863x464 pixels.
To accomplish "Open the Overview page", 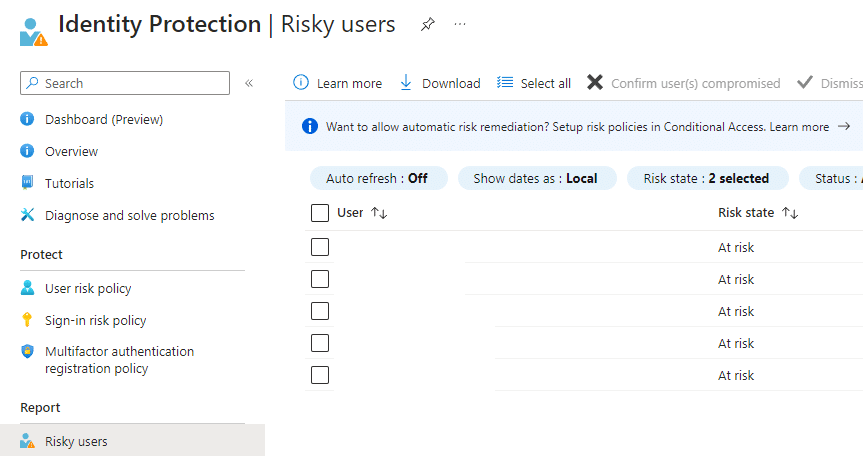I will 72,151.
